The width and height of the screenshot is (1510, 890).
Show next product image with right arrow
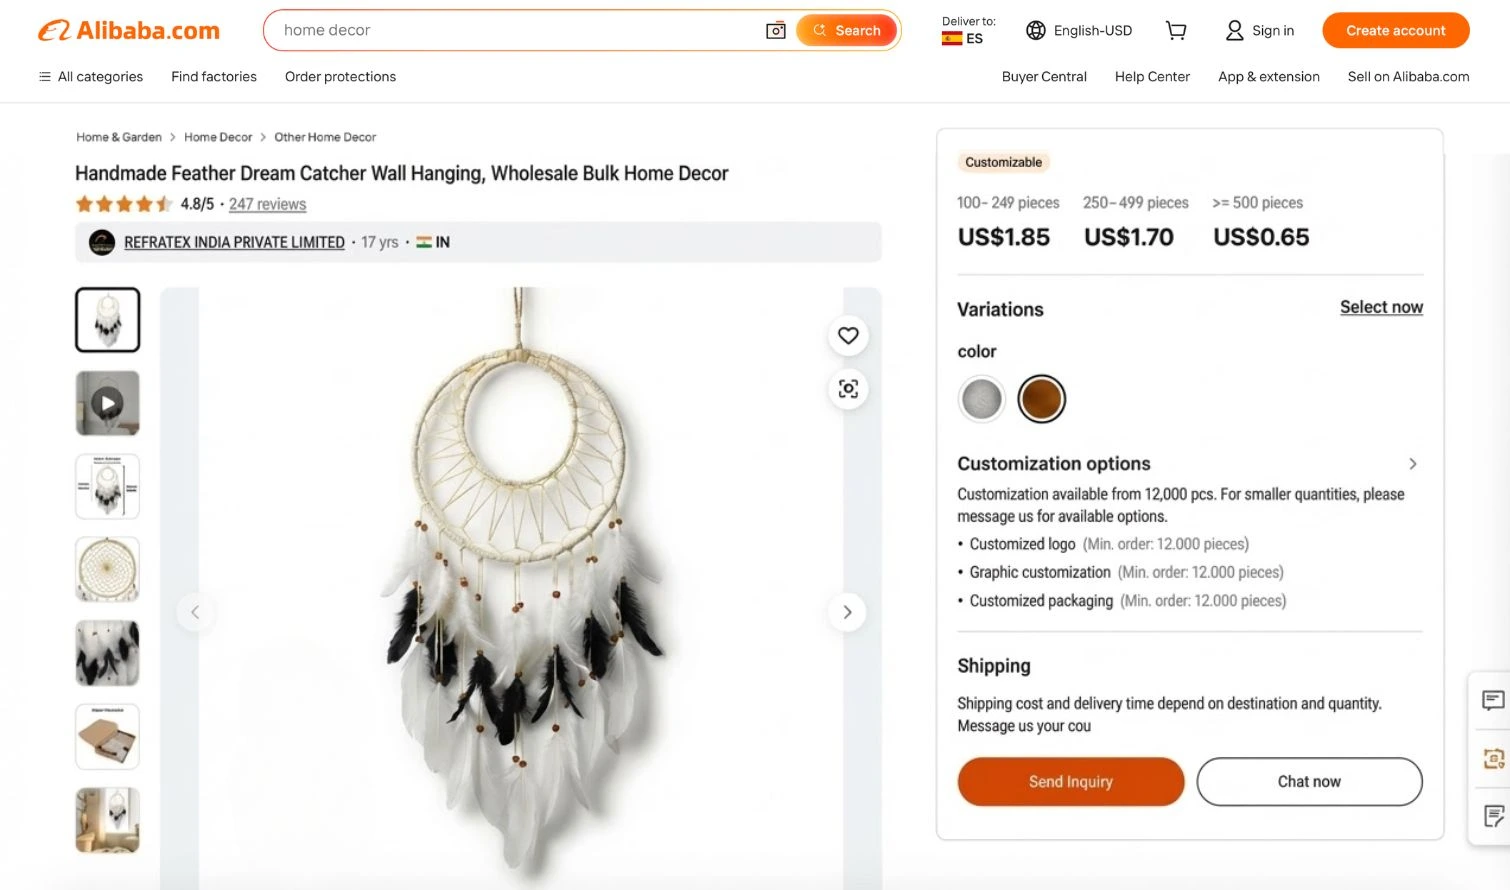847,612
